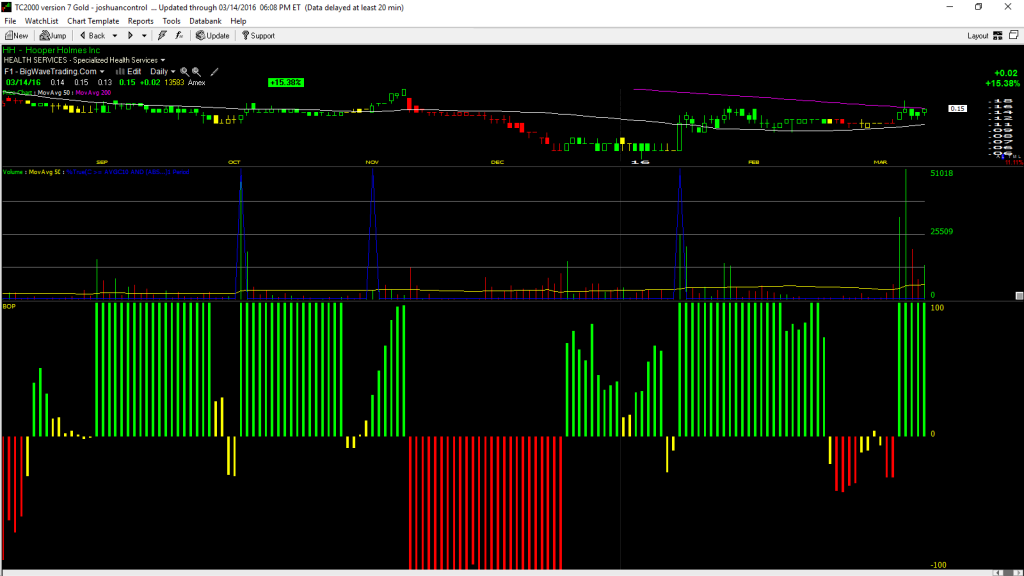Click the New toolbar button

click(x=16, y=36)
